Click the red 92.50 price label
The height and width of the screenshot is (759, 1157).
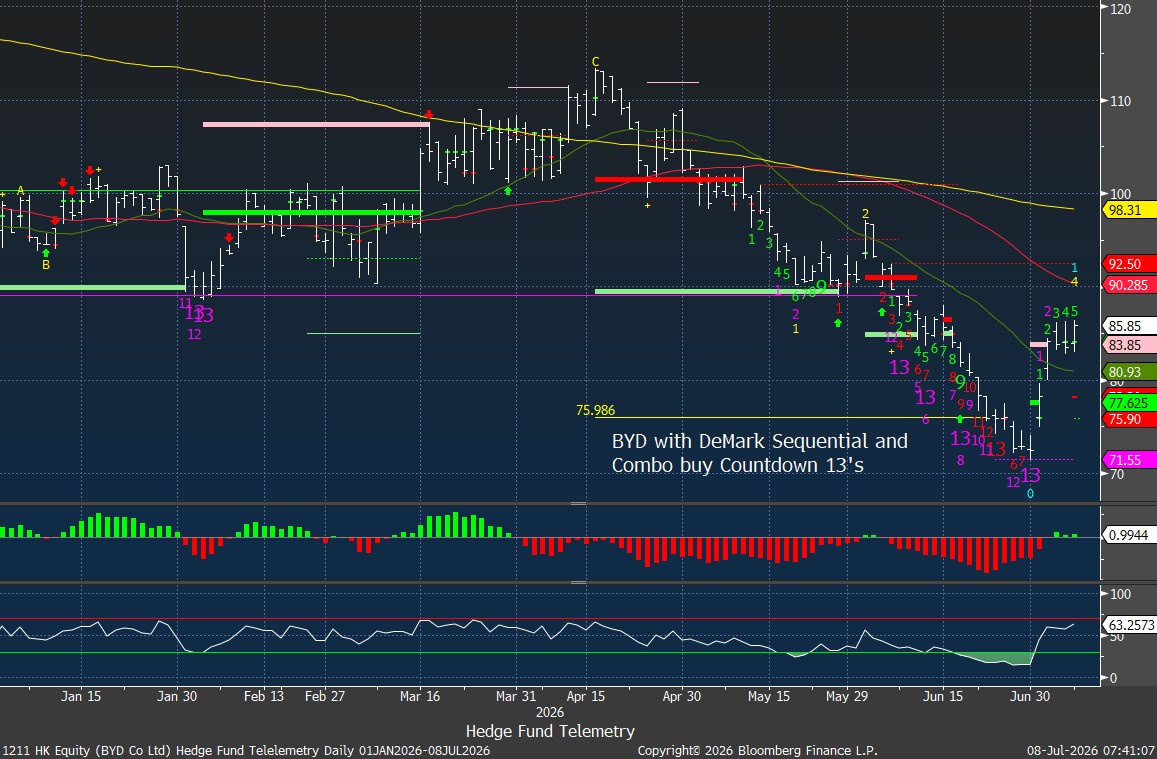pos(1128,263)
